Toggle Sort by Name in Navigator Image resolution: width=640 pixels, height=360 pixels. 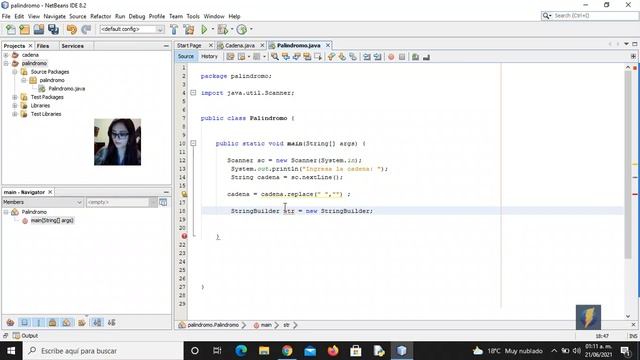tap(97, 322)
